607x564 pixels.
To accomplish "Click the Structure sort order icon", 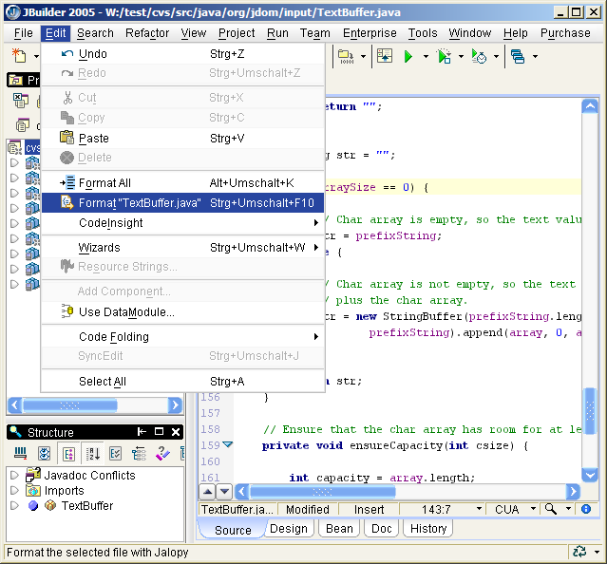I will coord(93,453).
